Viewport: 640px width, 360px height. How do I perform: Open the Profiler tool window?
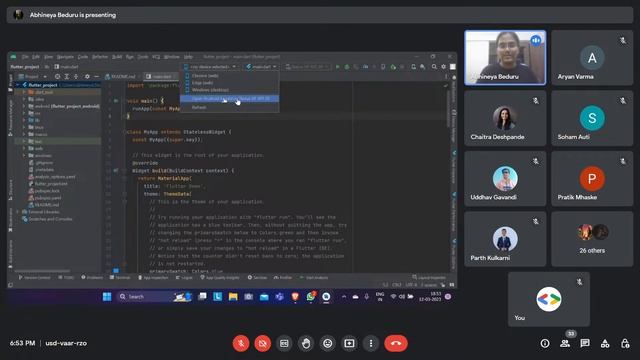click(x=283, y=278)
